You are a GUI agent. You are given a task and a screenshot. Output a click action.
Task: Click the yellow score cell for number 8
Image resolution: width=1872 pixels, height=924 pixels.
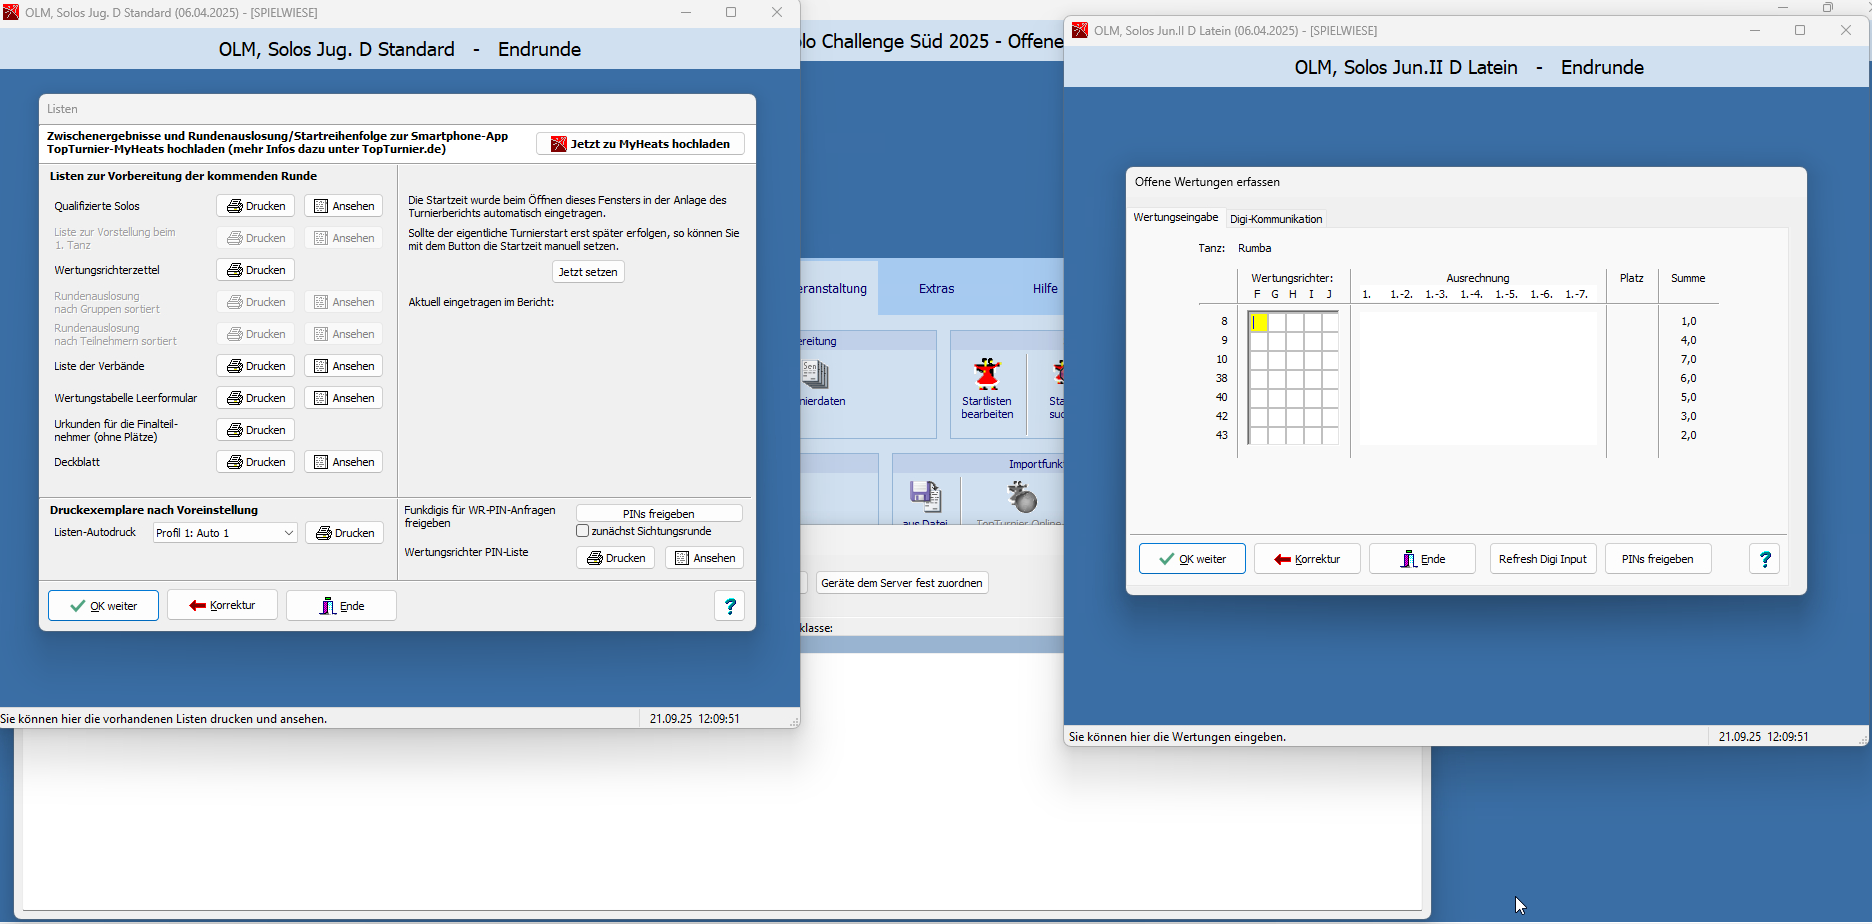pos(1258,322)
